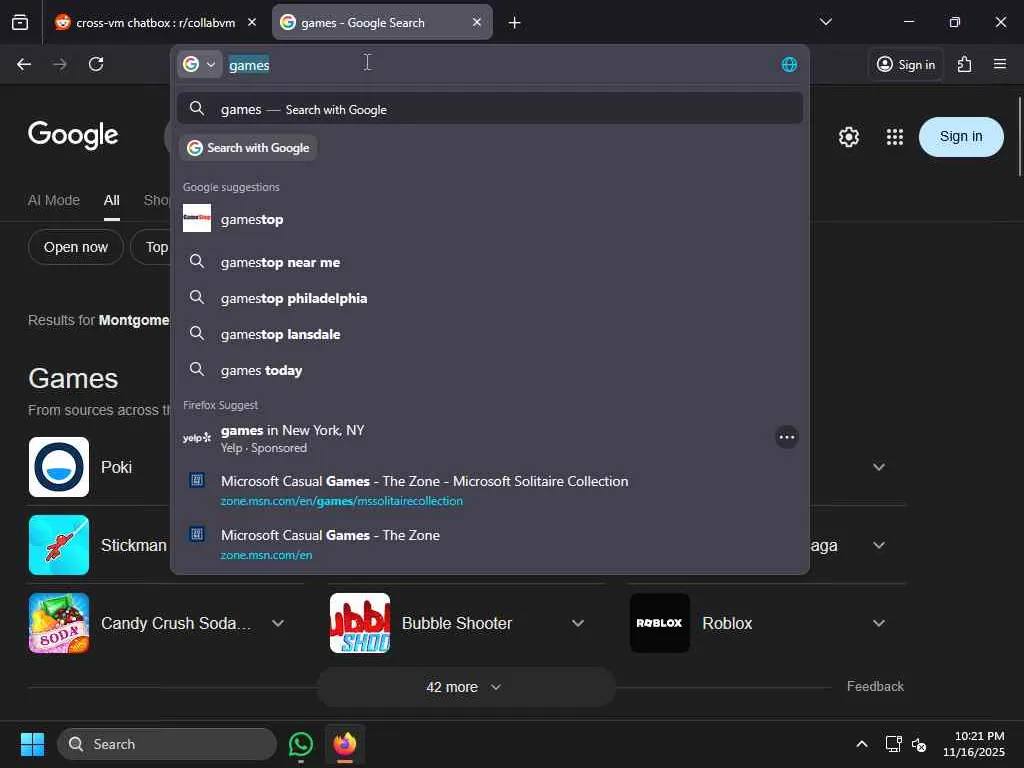Open Microsoft Casual Games - The Zone entry

[490, 544]
